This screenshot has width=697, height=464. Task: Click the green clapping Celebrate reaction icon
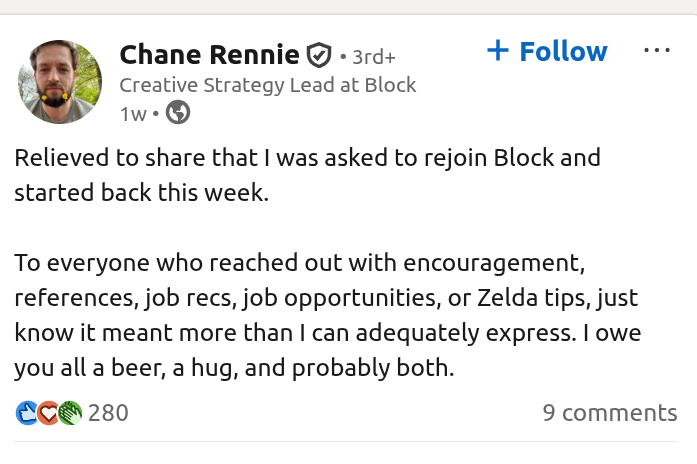click(x=69, y=412)
